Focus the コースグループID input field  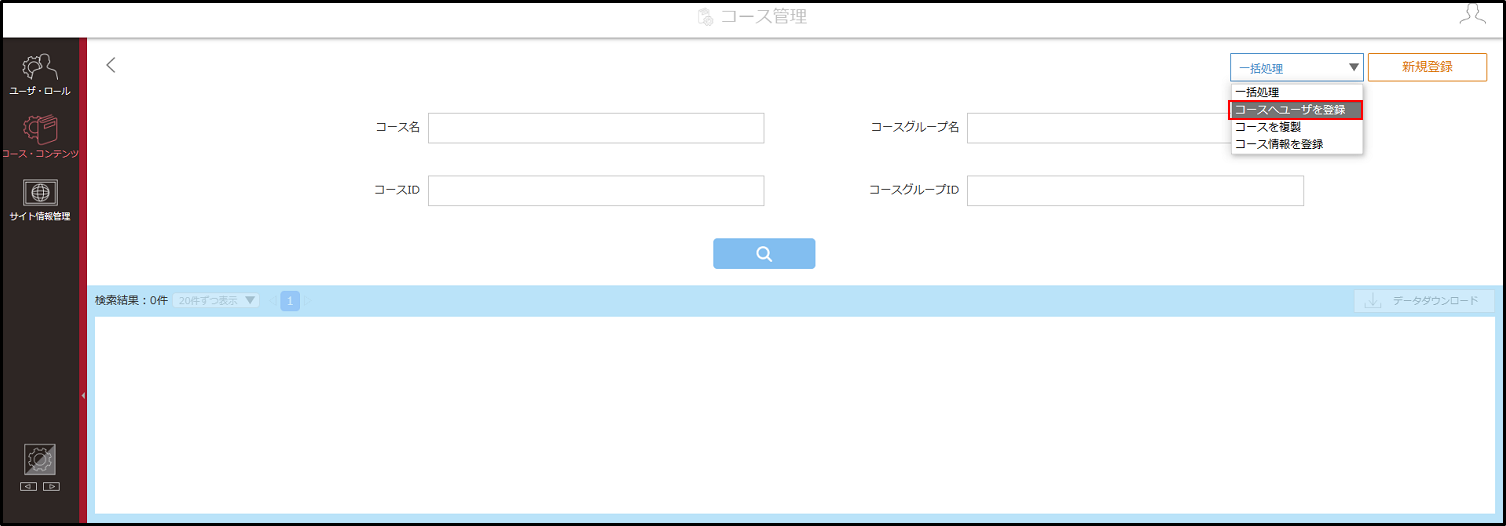(1135, 190)
